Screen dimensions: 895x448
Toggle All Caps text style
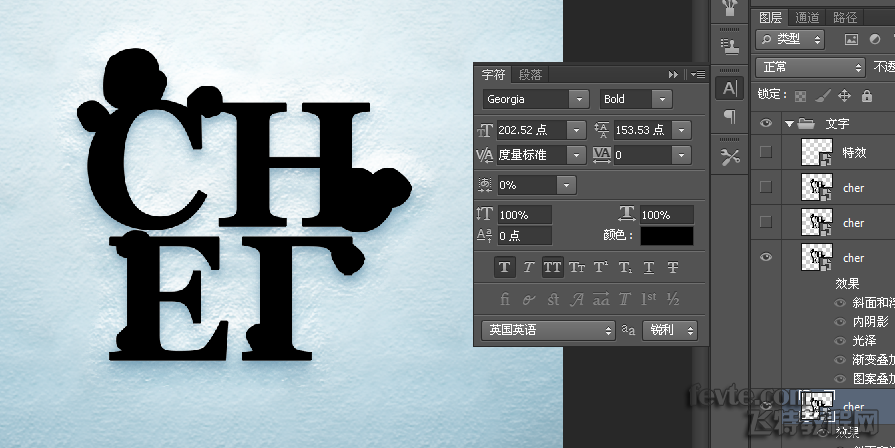click(x=552, y=267)
